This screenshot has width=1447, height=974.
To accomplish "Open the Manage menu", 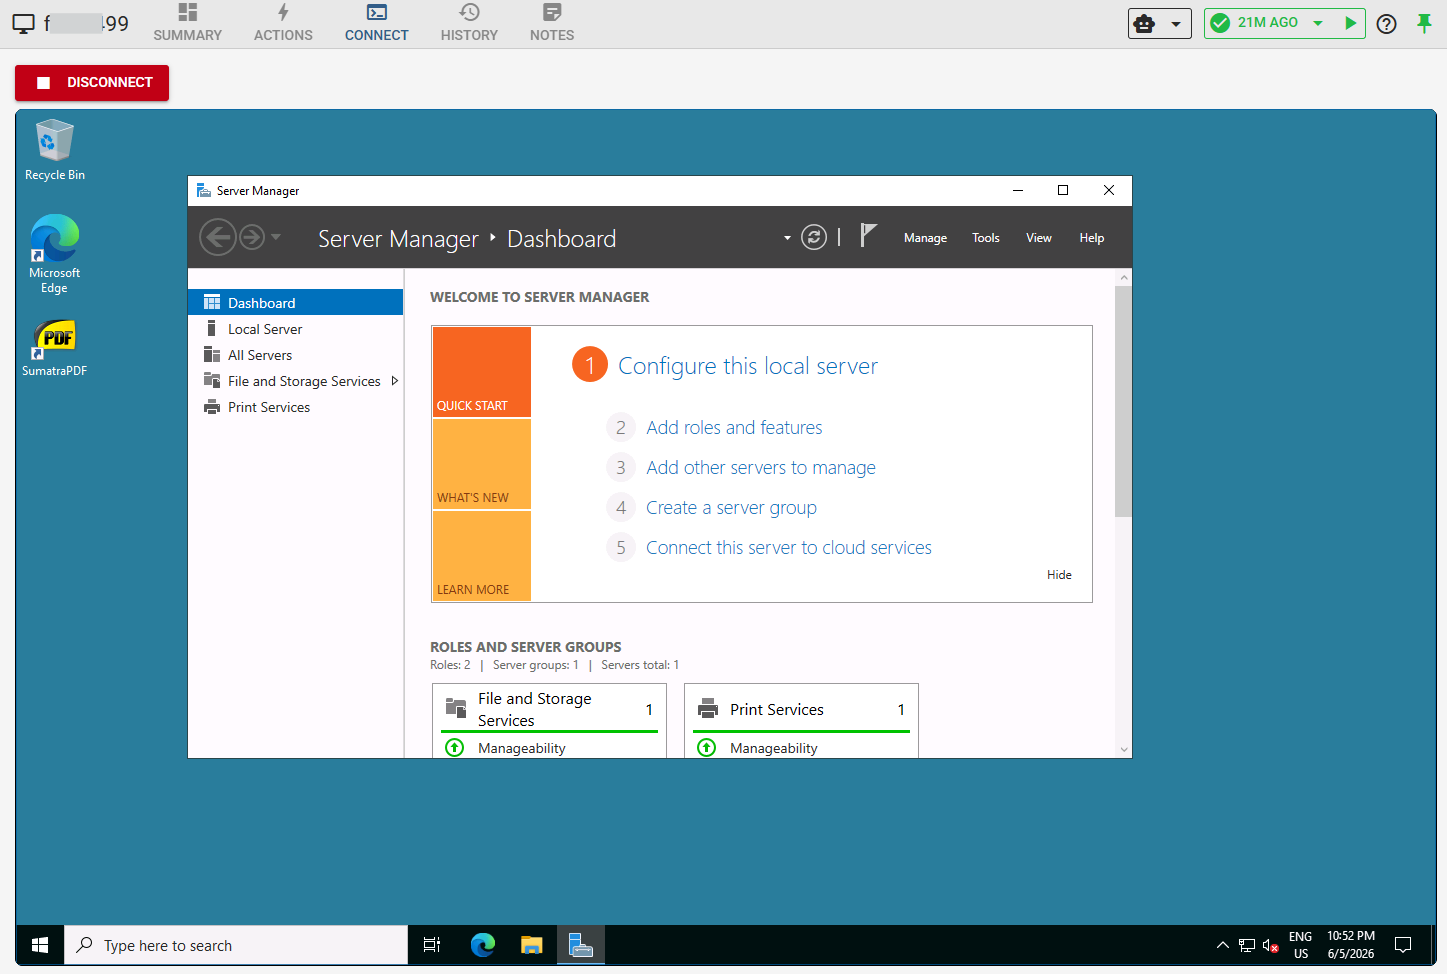I will tap(925, 238).
